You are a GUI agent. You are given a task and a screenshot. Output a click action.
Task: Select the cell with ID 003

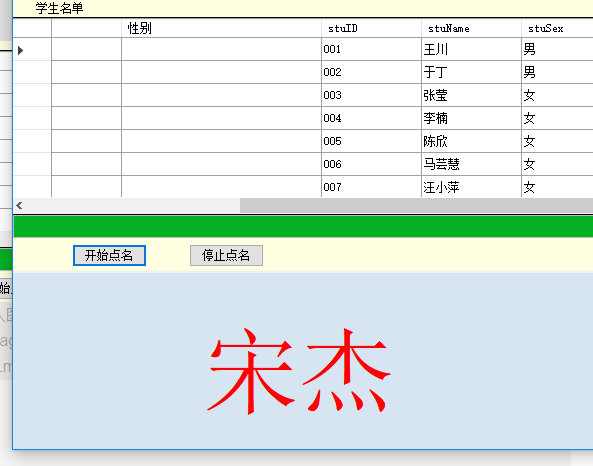click(371, 95)
